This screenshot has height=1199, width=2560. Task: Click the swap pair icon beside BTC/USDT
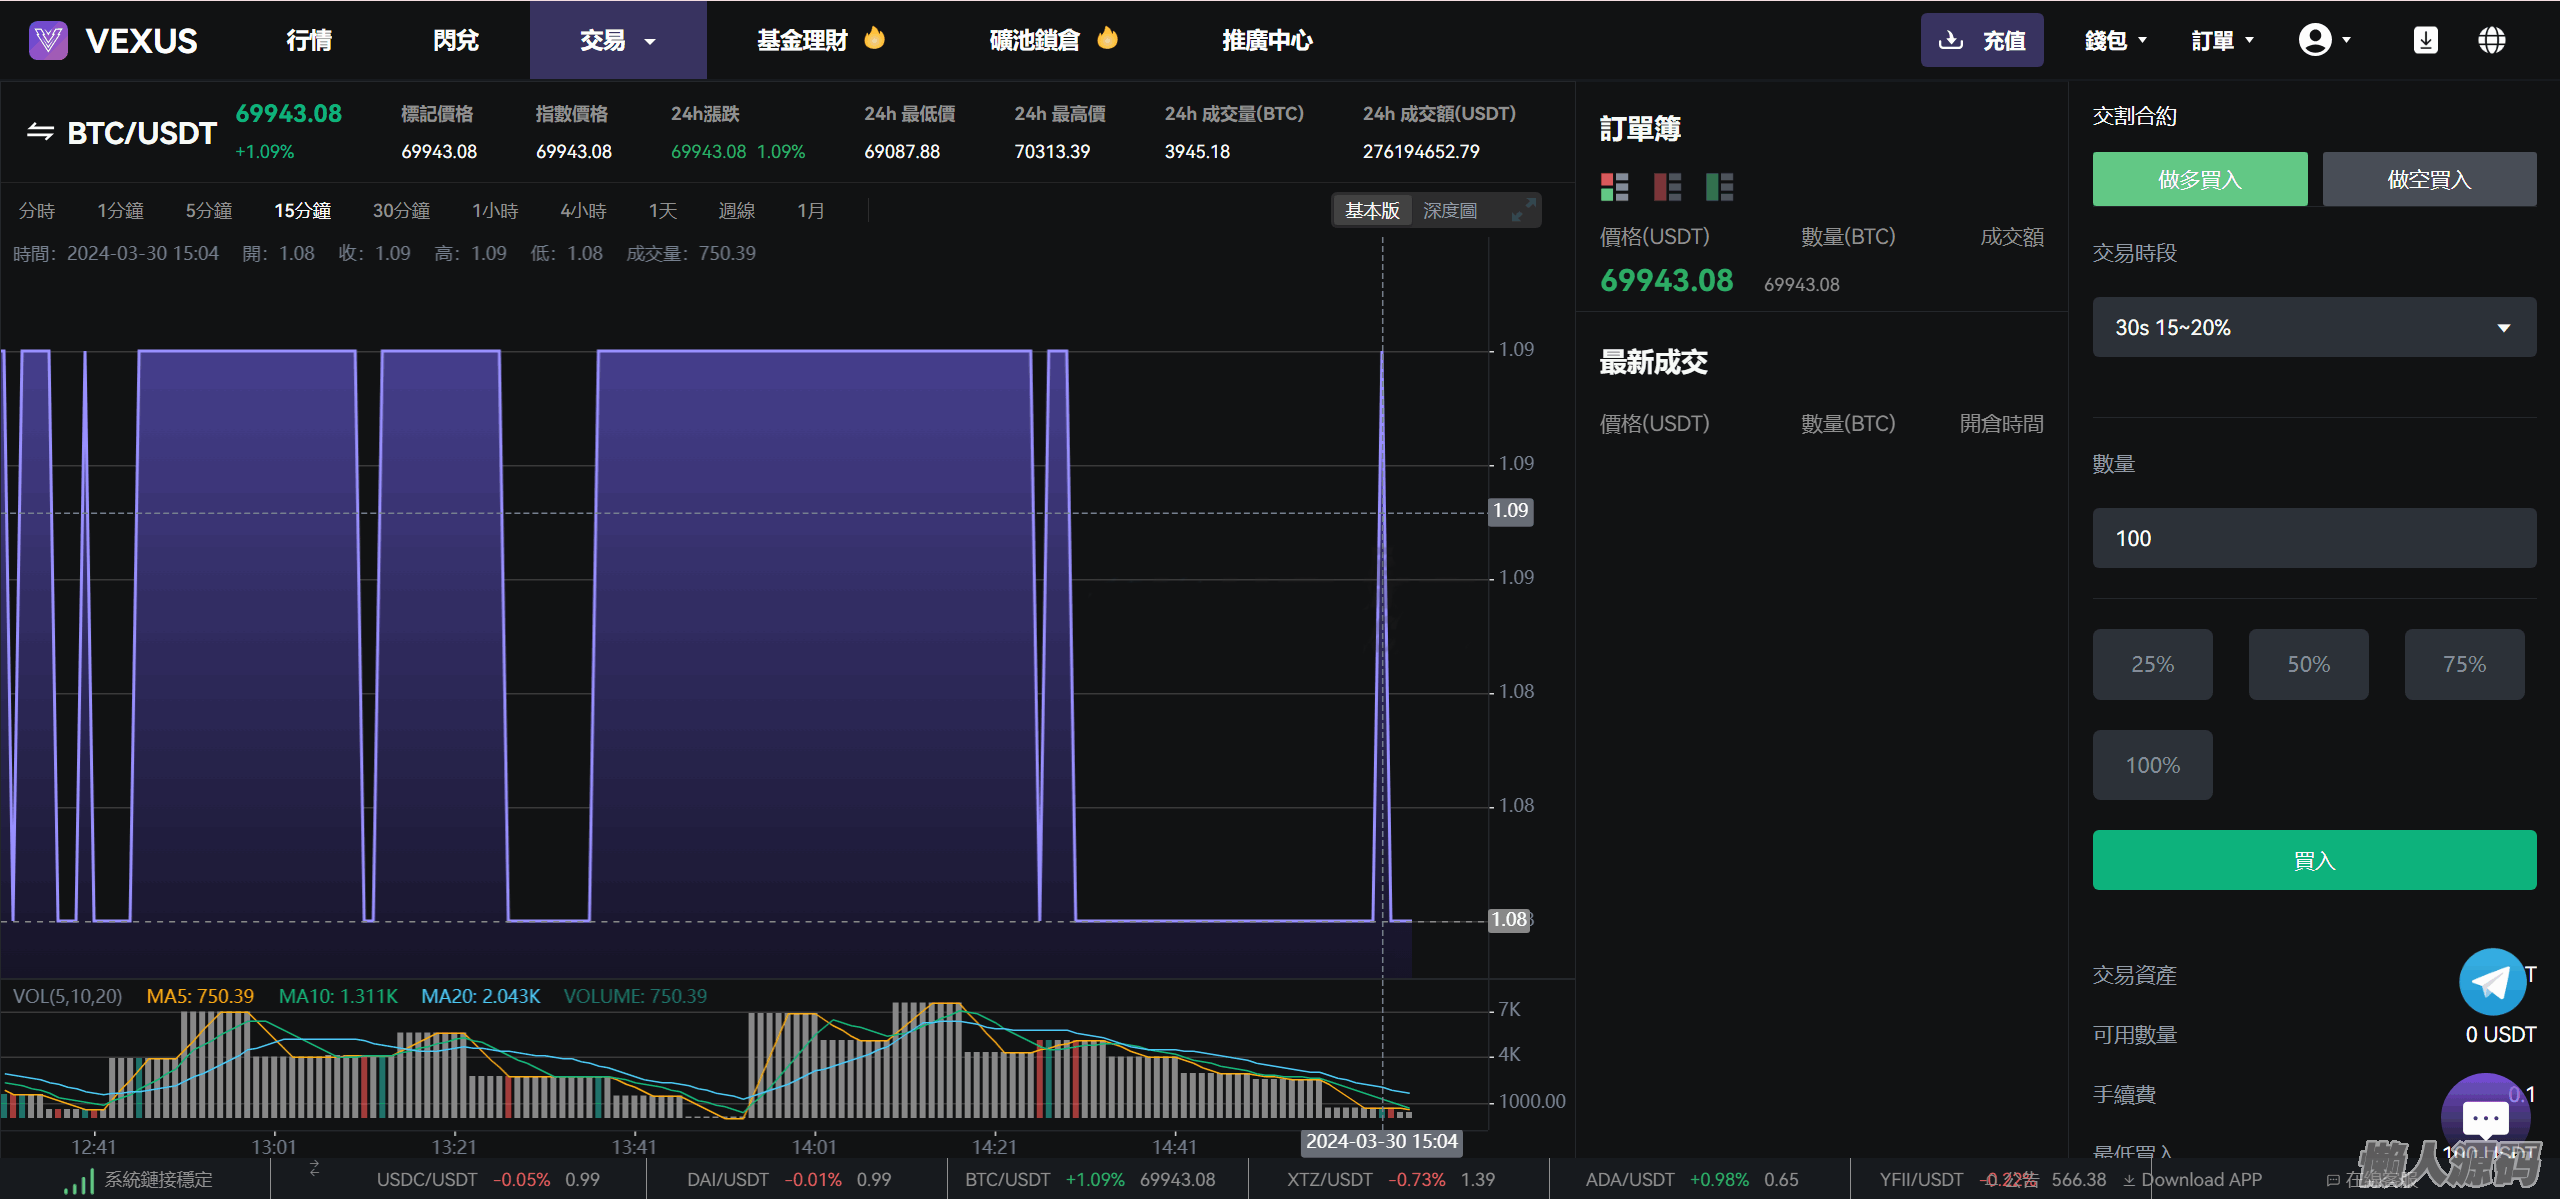click(x=40, y=132)
